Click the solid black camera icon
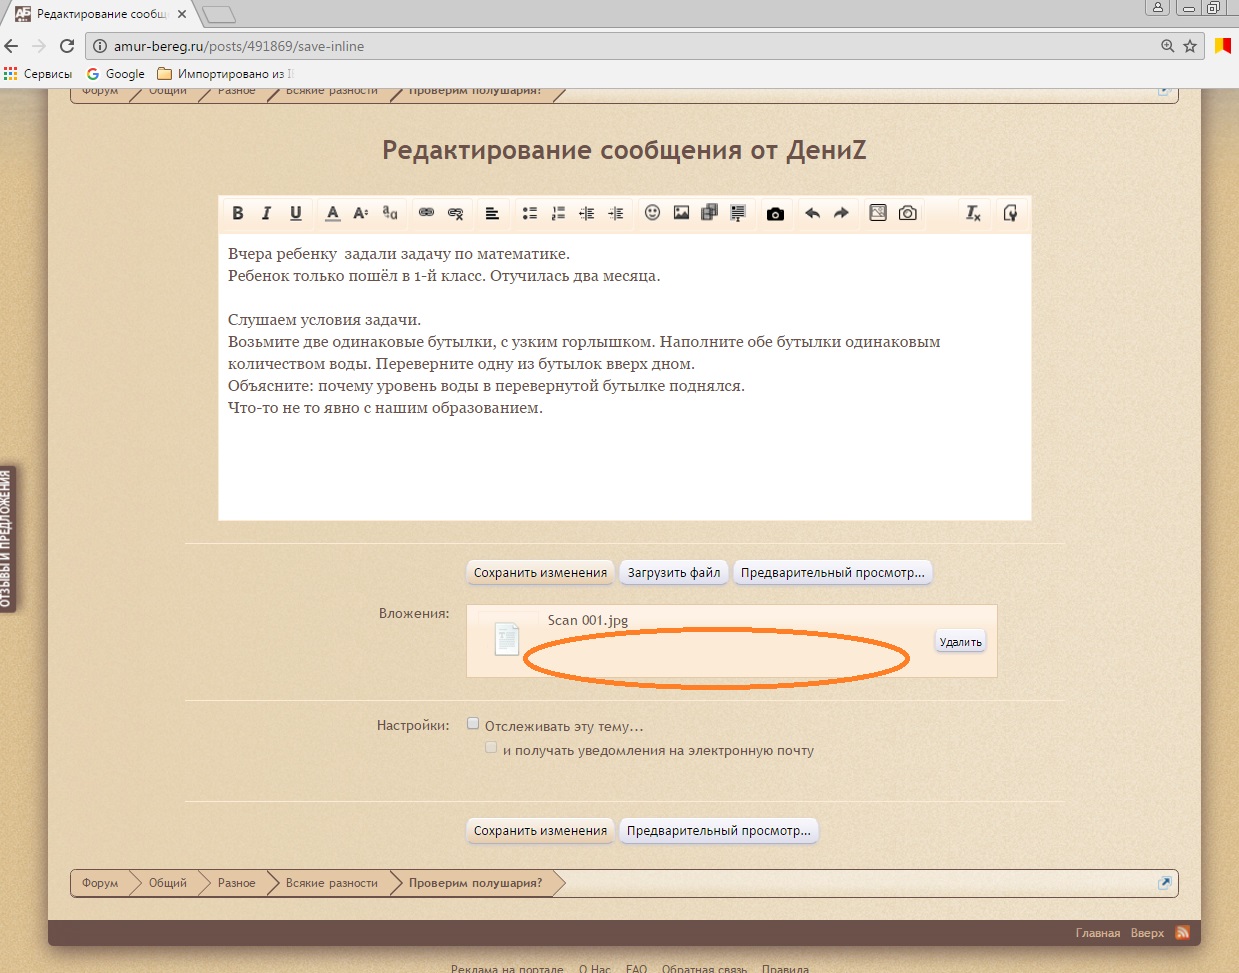The image size is (1239, 973). (775, 213)
